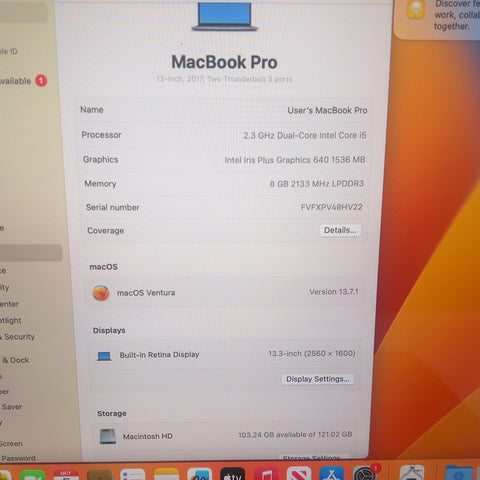Viewport: 480px width, 480px height.
Task: Open the Discover notification banner text
Action: (x=457, y=15)
